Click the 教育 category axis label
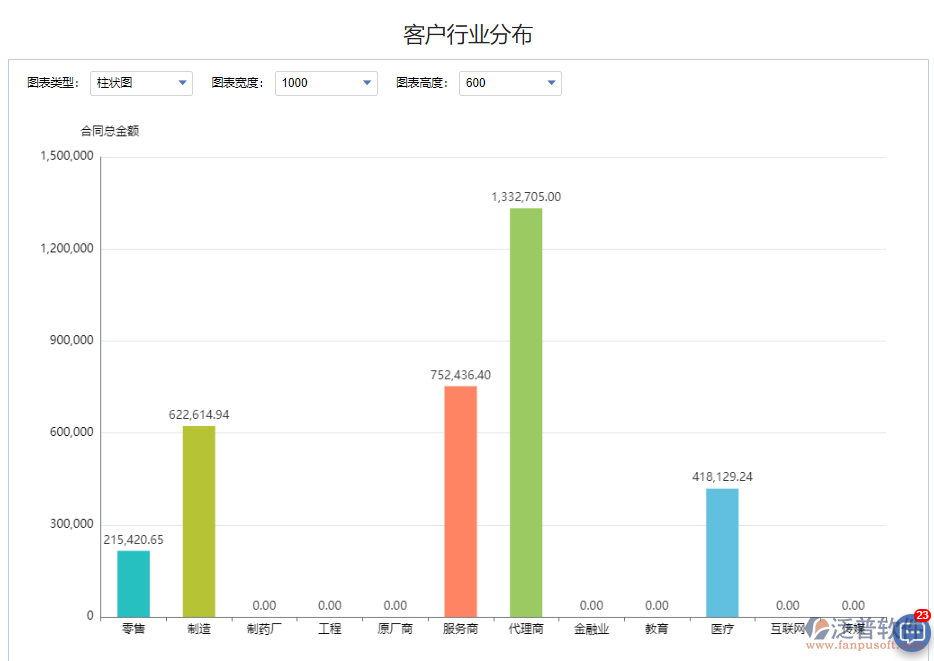The image size is (934, 661). tap(656, 628)
